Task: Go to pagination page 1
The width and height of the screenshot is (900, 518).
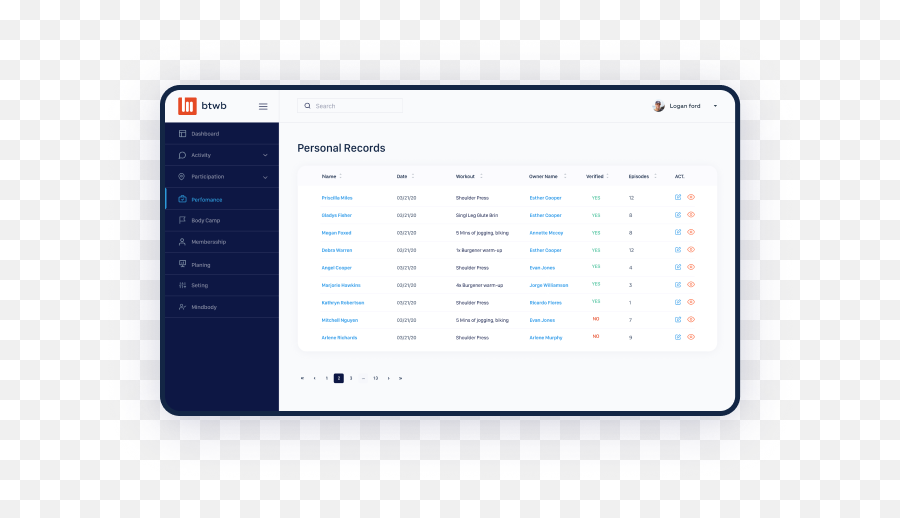Action: (327, 378)
